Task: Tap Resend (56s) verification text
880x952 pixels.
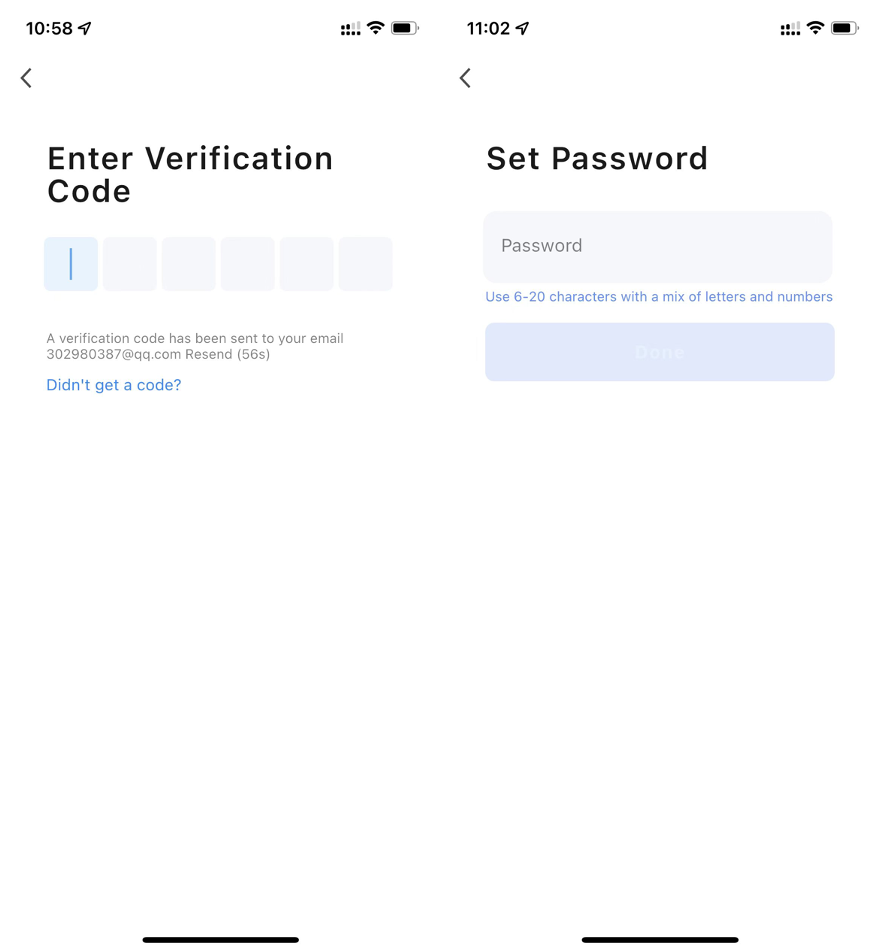Action: (x=227, y=354)
